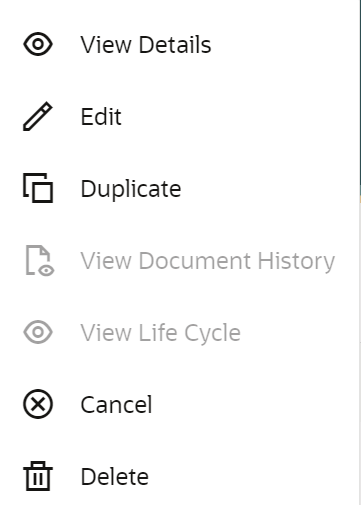This screenshot has height=505, width=361.
Task: Click the trash can Delete icon
Action: click(x=38, y=476)
